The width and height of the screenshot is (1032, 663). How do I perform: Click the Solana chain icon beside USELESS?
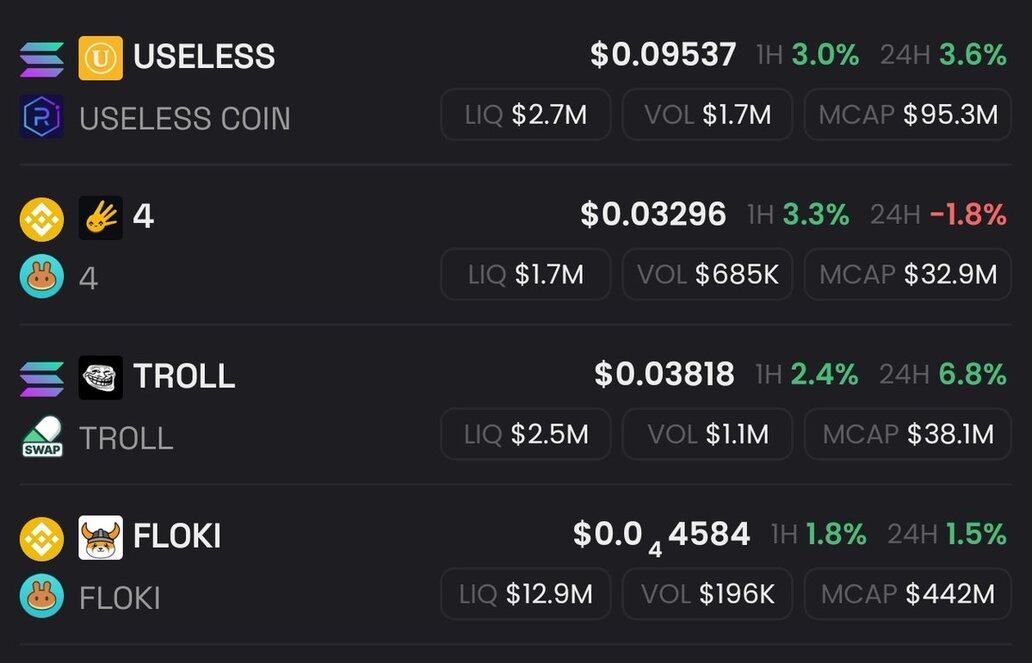point(41,58)
